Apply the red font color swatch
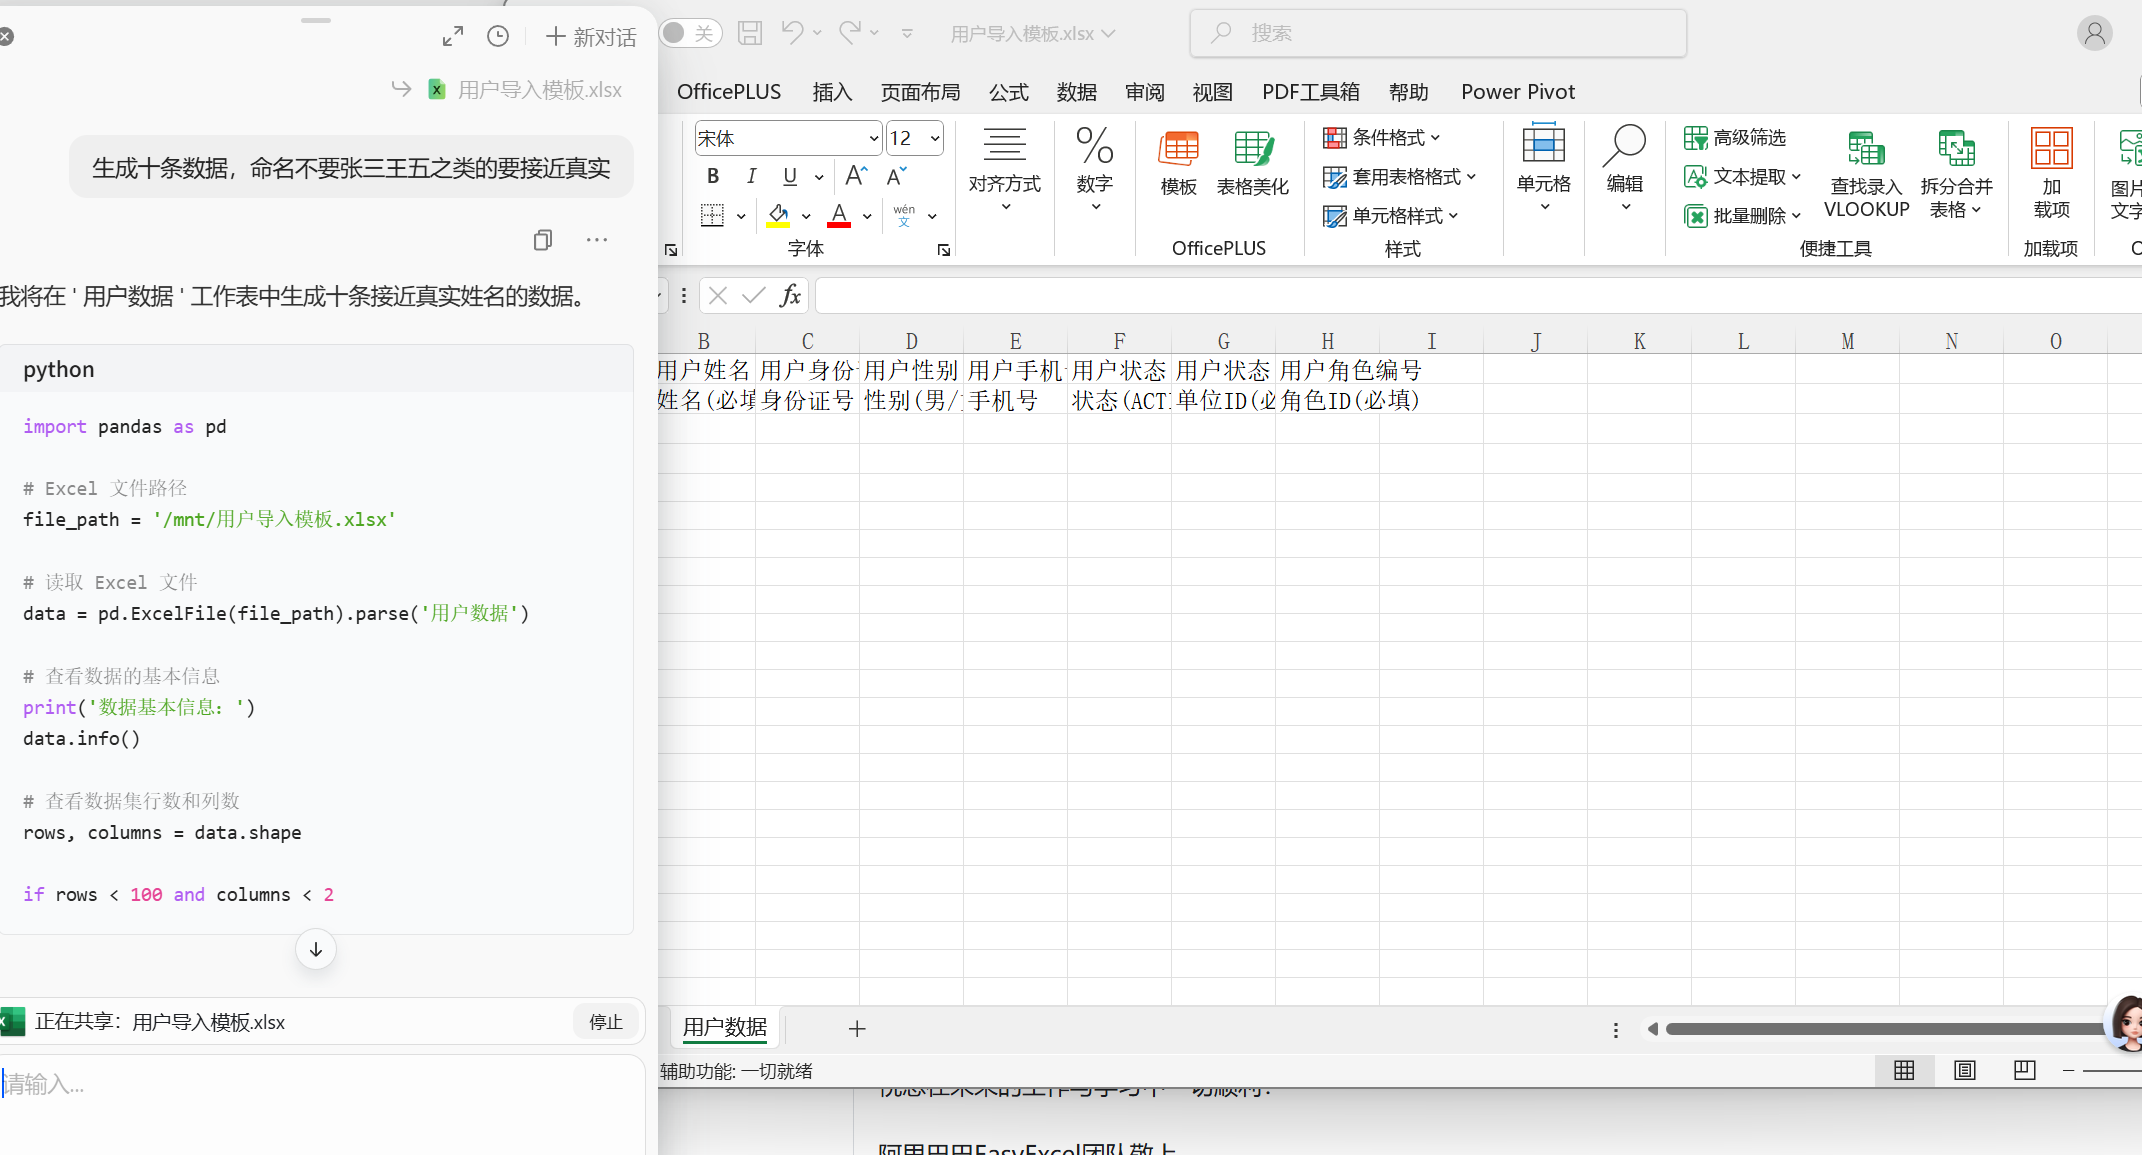This screenshot has height=1155, width=2142. 839,215
